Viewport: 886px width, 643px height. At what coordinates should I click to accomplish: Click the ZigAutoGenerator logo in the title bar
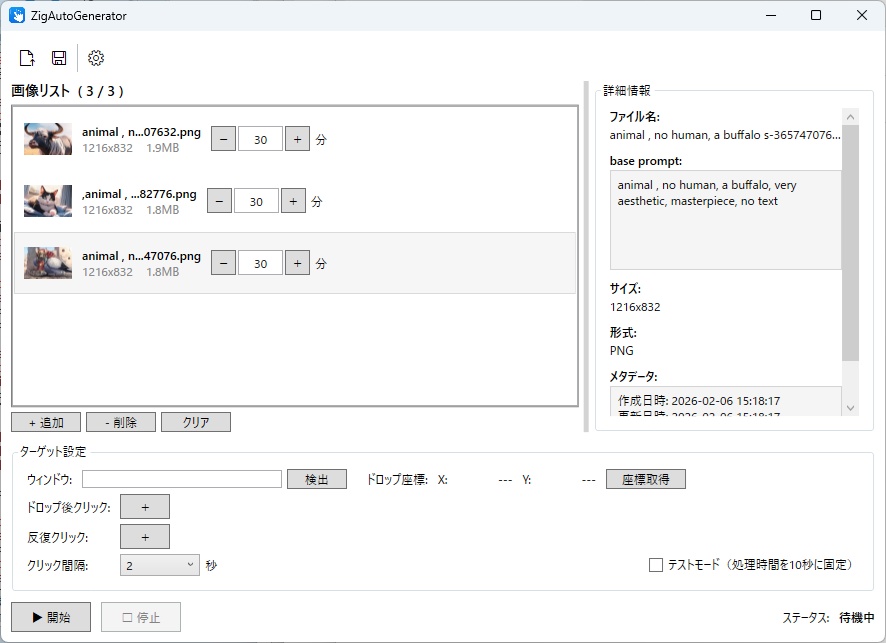pyautogui.click(x=17, y=15)
